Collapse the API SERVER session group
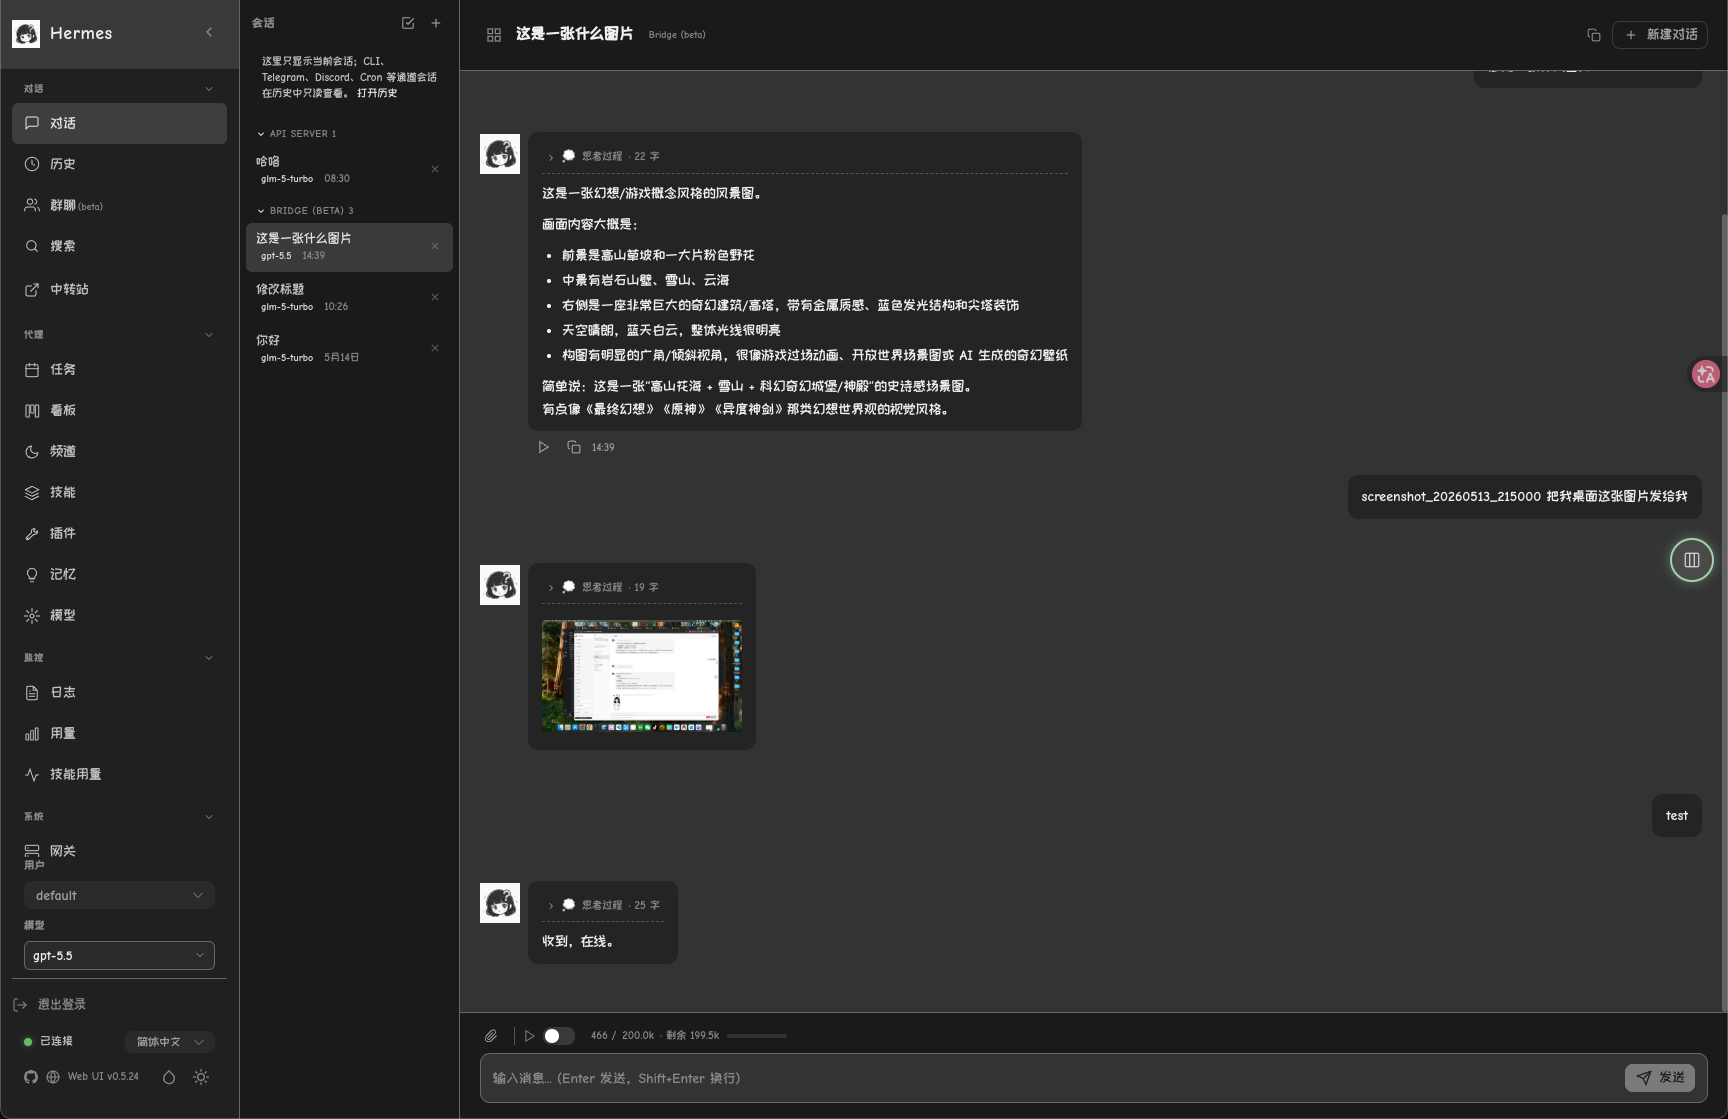The width and height of the screenshot is (1728, 1119). [297, 134]
